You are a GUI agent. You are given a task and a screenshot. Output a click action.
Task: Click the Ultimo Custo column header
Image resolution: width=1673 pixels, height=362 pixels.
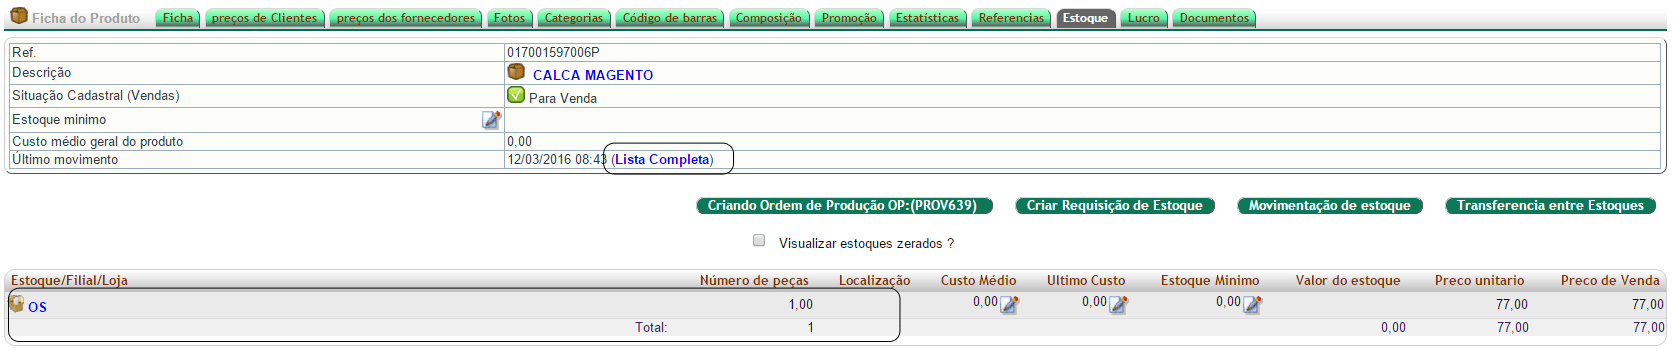pos(1086,280)
